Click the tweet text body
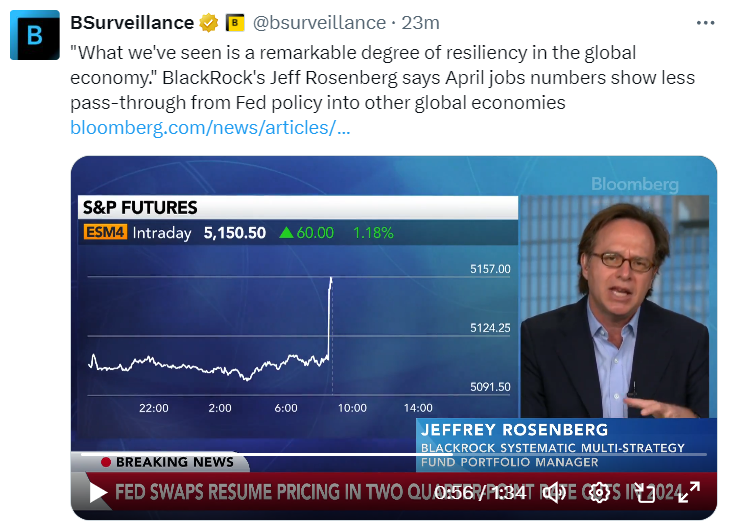 click(380, 76)
